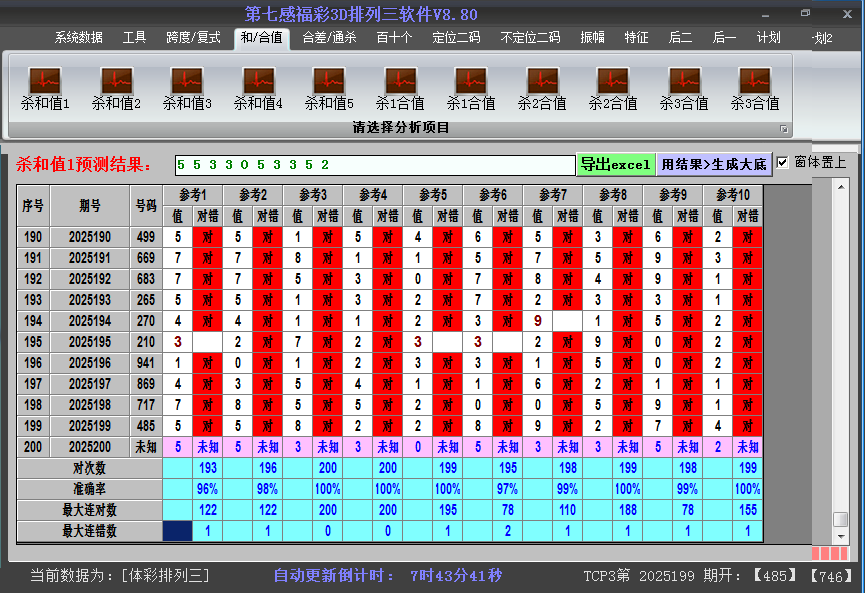The height and width of the screenshot is (593, 865).
Task: Click the 参考1 column header
Action: point(193,195)
